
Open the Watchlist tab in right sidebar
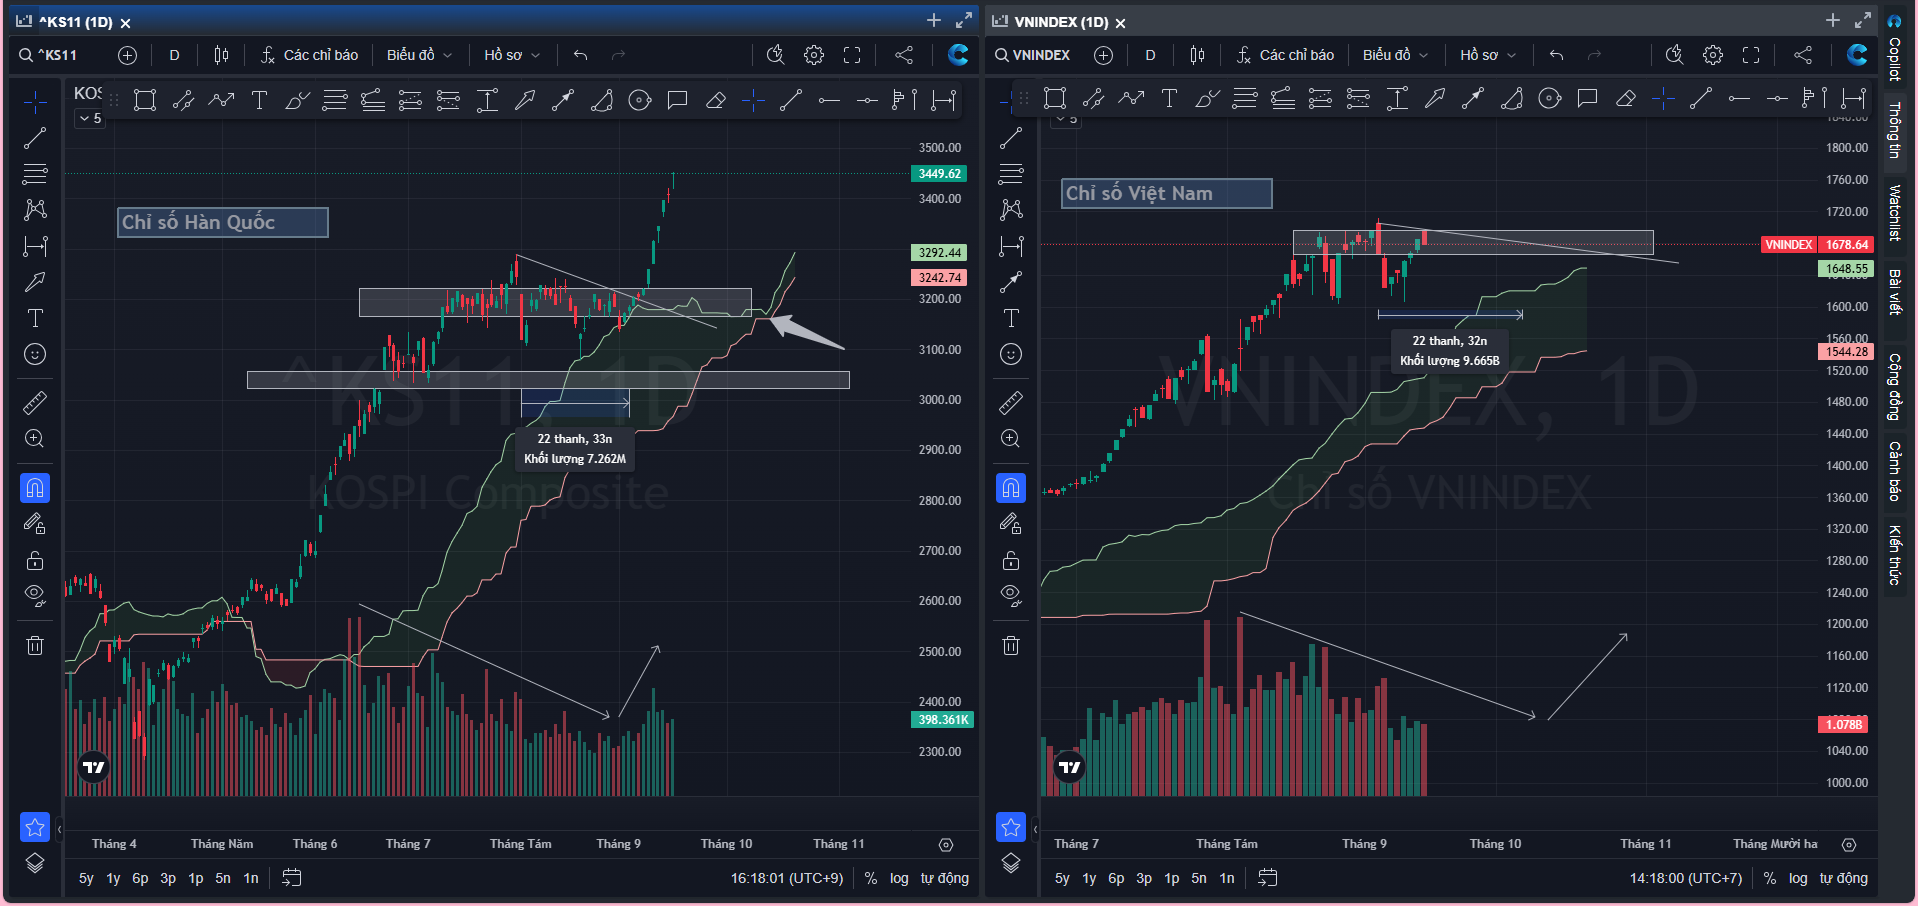click(x=1894, y=213)
